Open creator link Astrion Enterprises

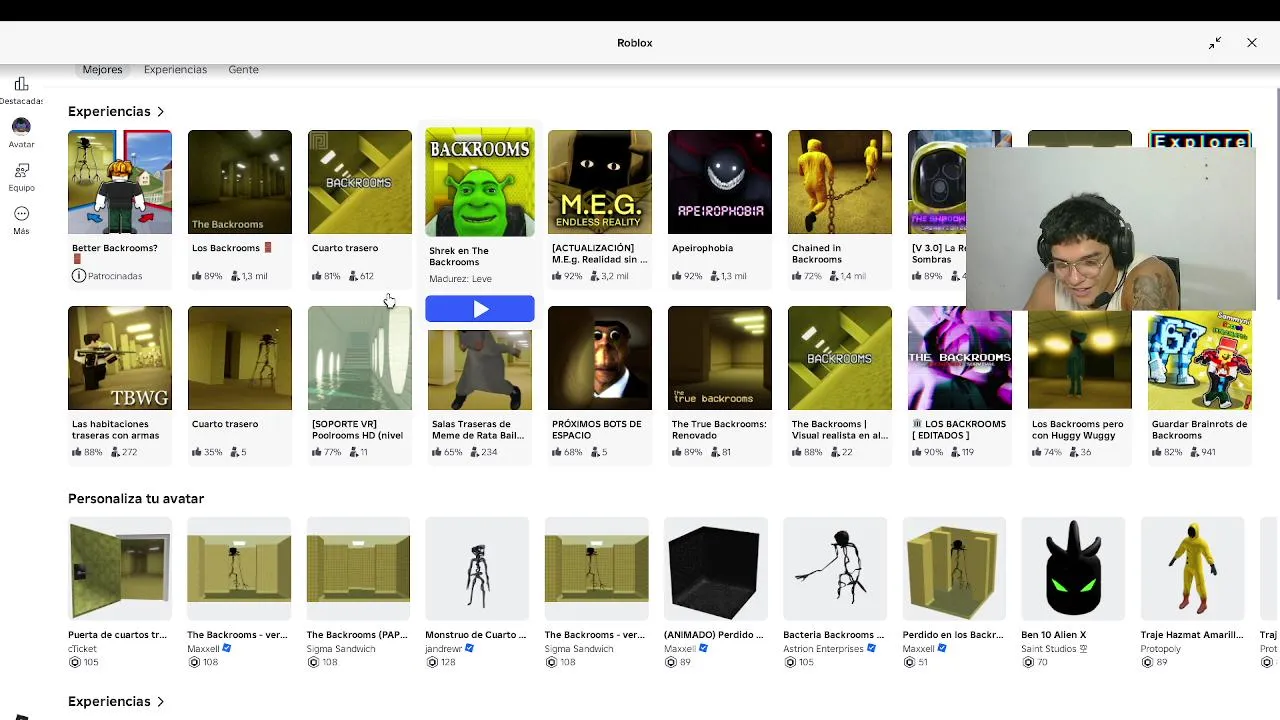823,649
